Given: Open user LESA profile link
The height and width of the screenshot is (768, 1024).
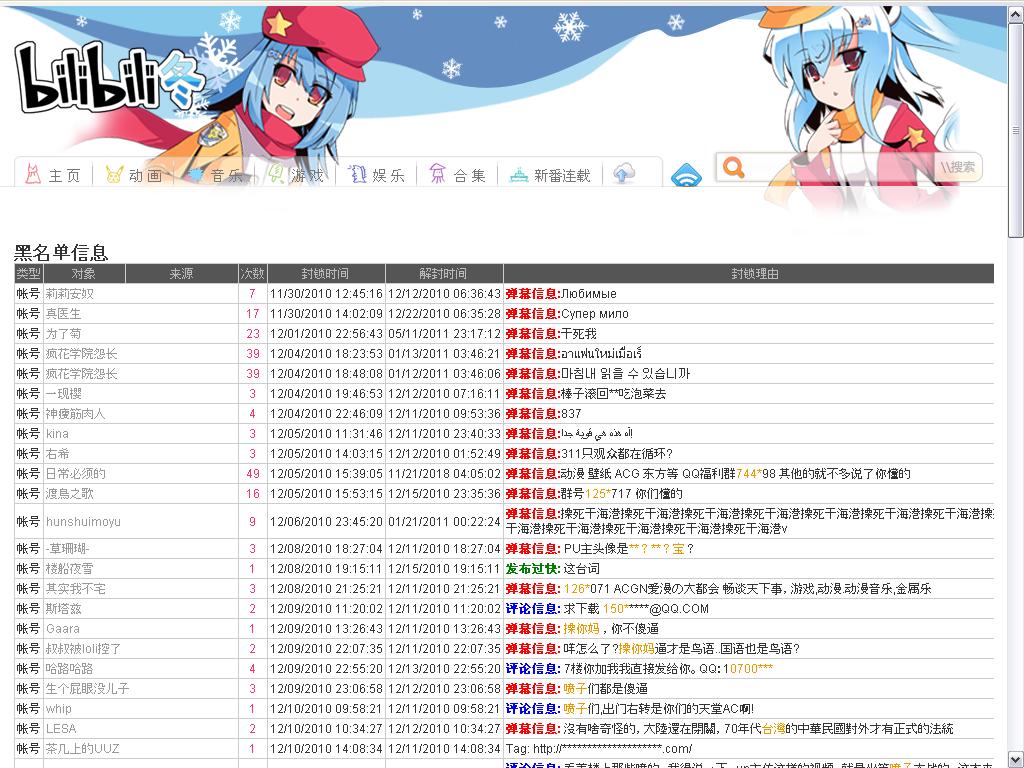Looking at the screenshot, I should [61, 729].
